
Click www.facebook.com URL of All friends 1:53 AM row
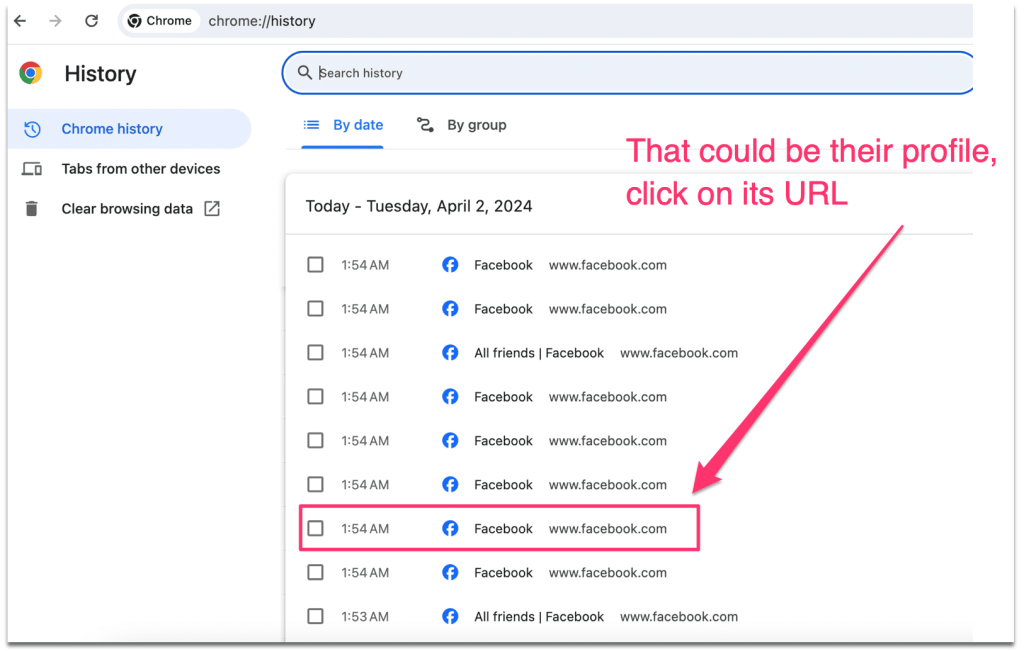click(x=679, y=616)
